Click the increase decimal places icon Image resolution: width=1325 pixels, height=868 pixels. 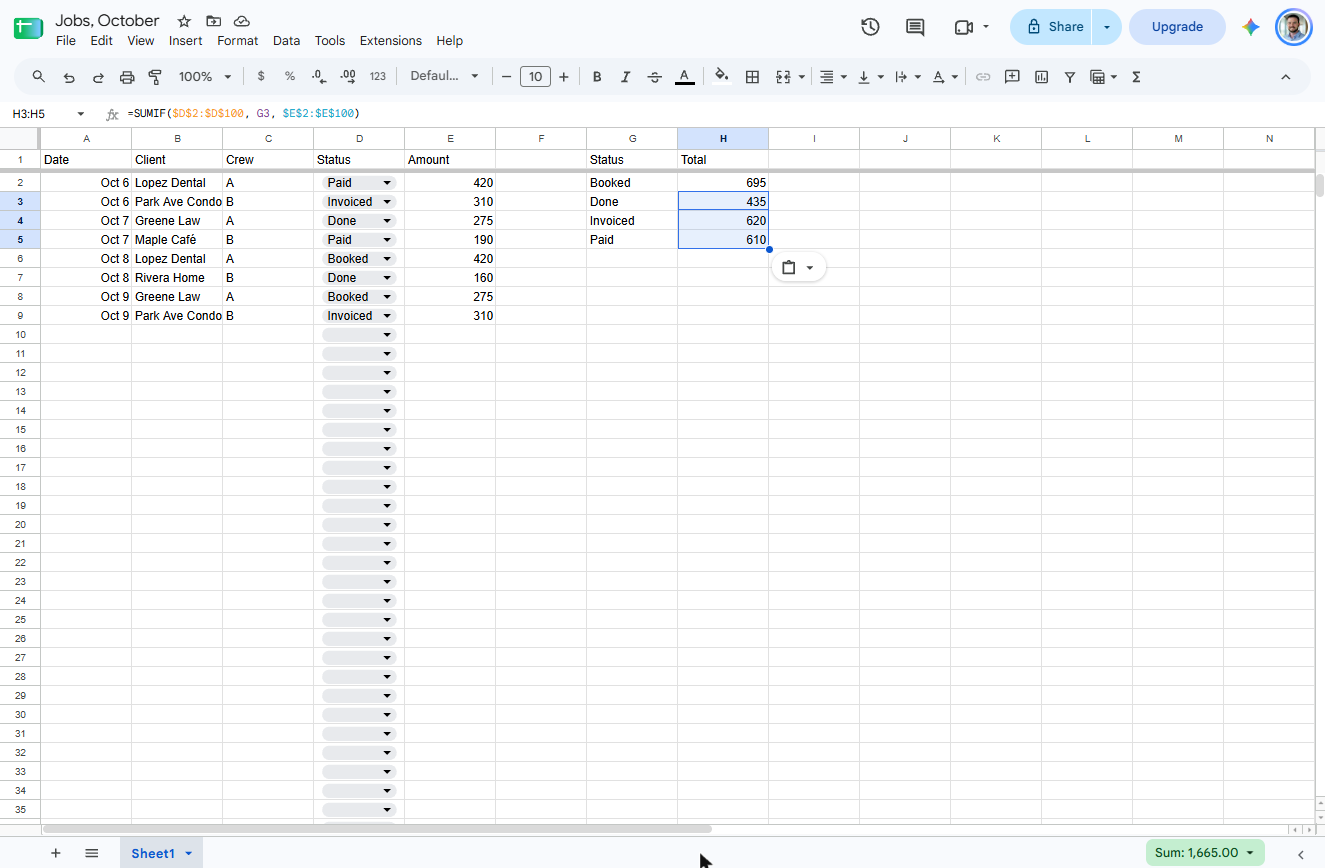(x=348, y=77)
